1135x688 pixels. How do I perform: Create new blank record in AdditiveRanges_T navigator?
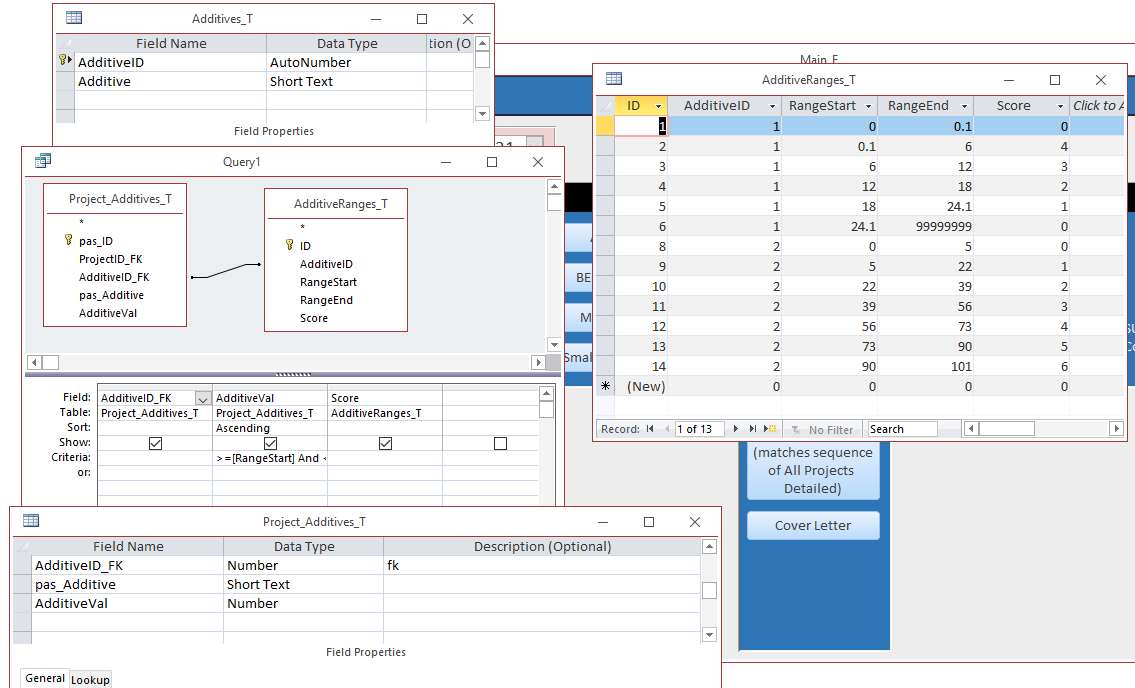tap(770, 429)
